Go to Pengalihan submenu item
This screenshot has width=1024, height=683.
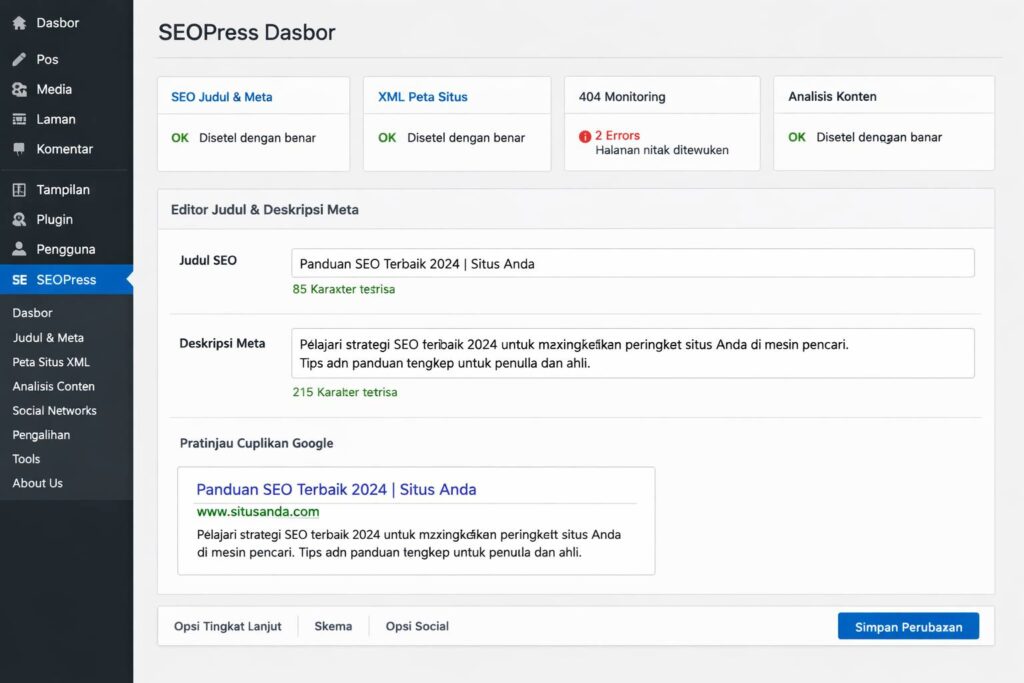pos(41,435)
